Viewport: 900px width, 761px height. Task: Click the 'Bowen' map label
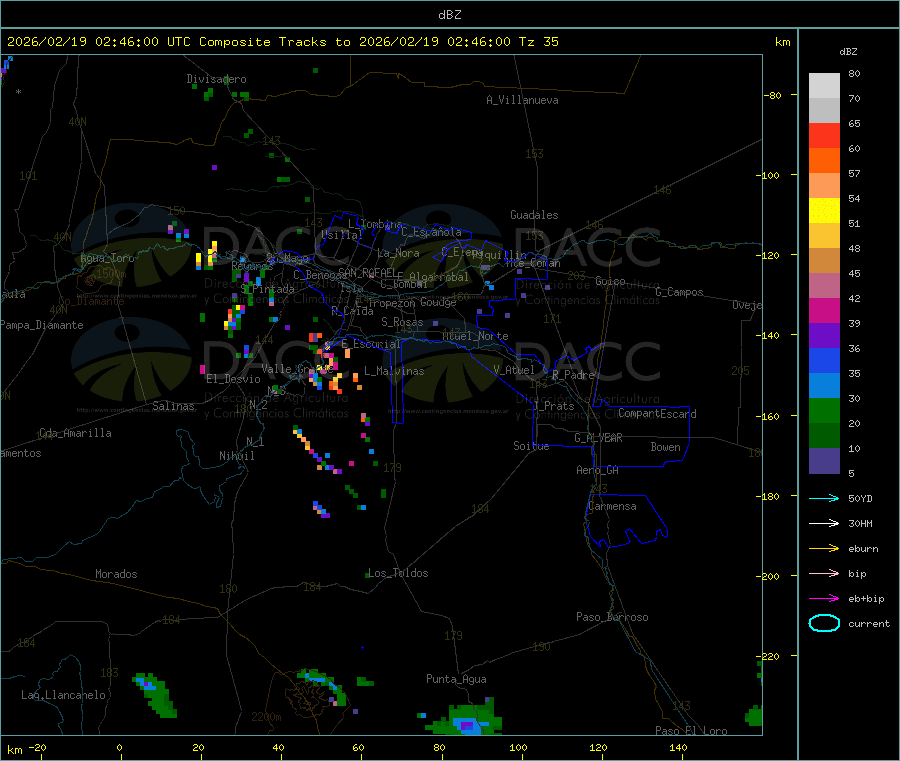point(666,446)
